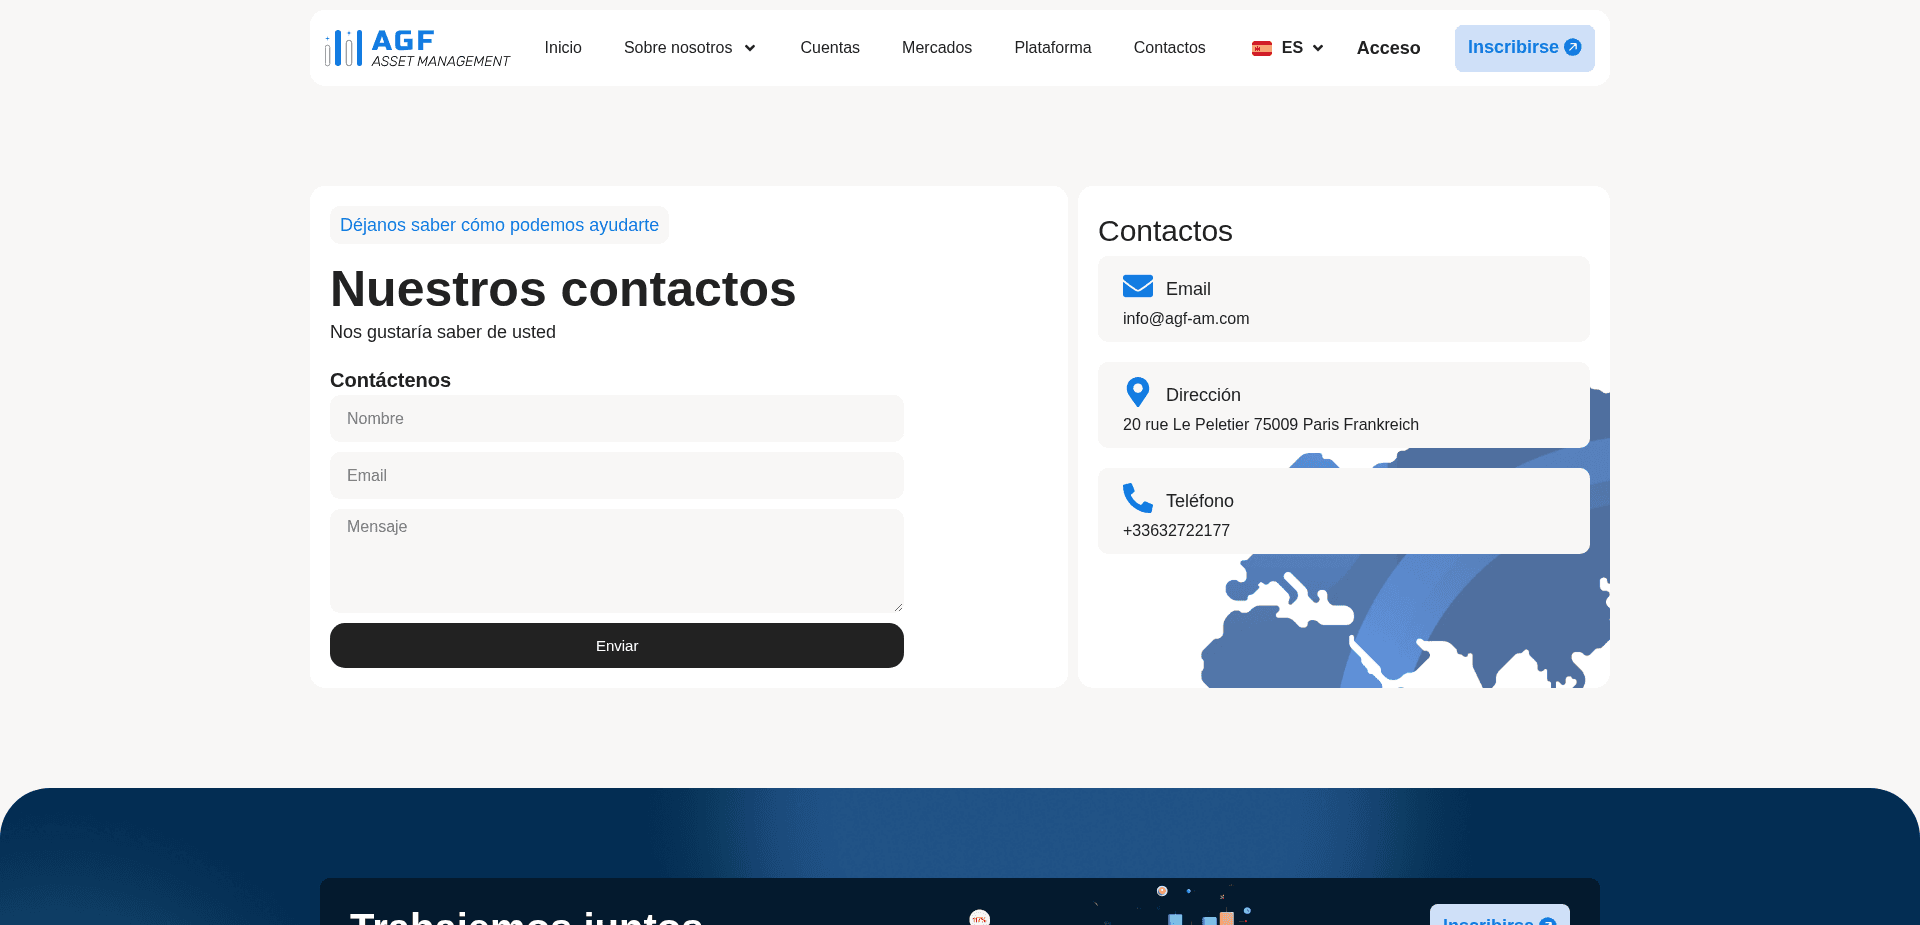This screenshot has height=925, width=1920.
Task: Click the AGF Asset Management logo
Action: [417, 48]
